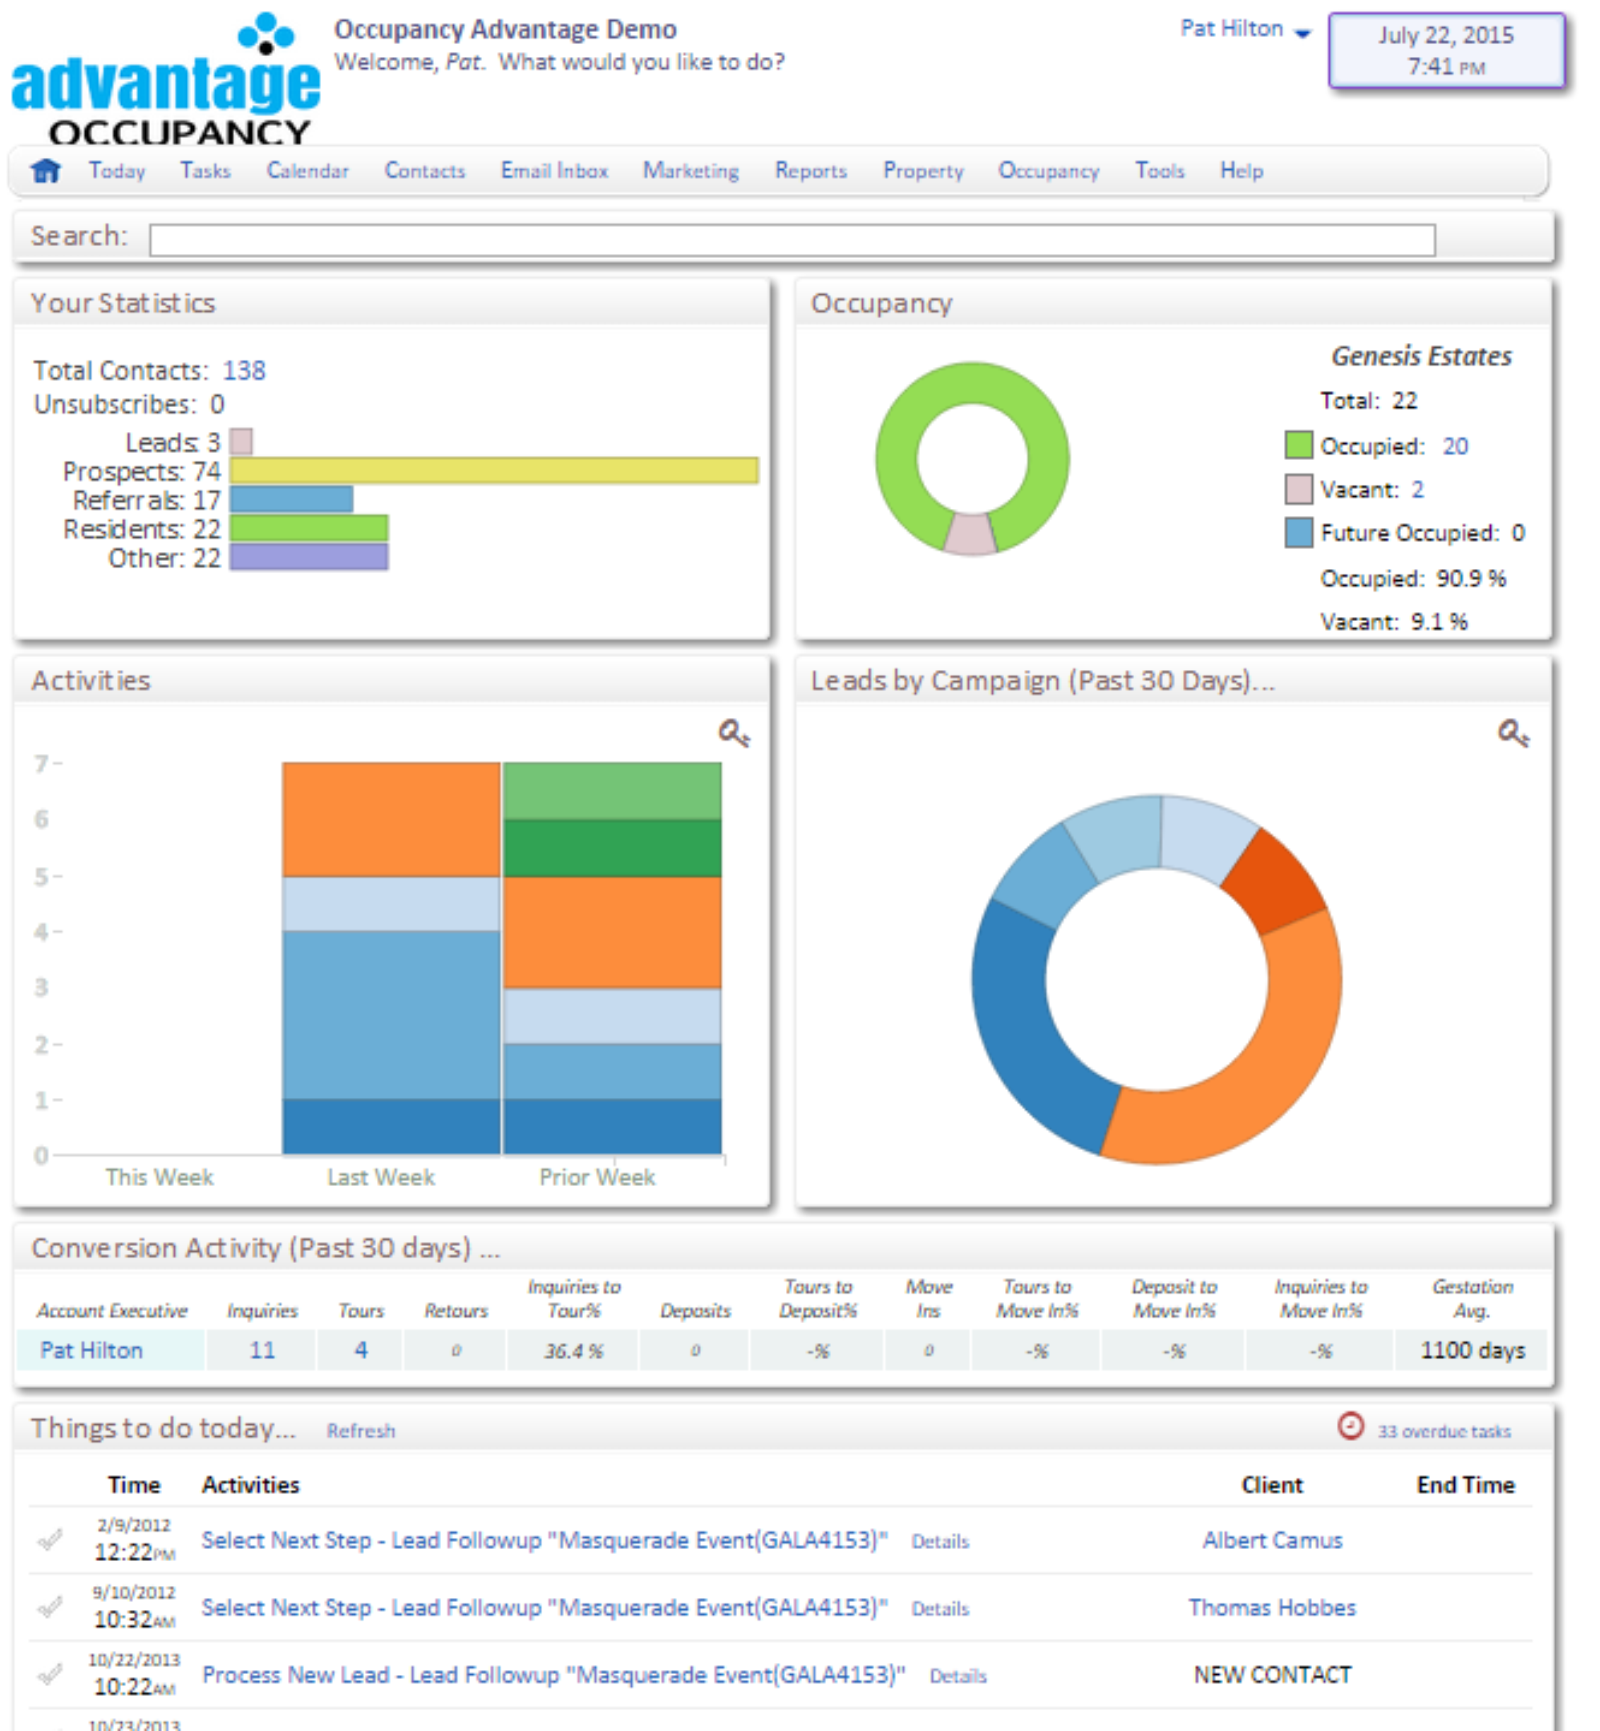Open Details for the Masquerade Event lead followup
The height and width of the screenshot is (1731, 1600).
point(938,1541)
